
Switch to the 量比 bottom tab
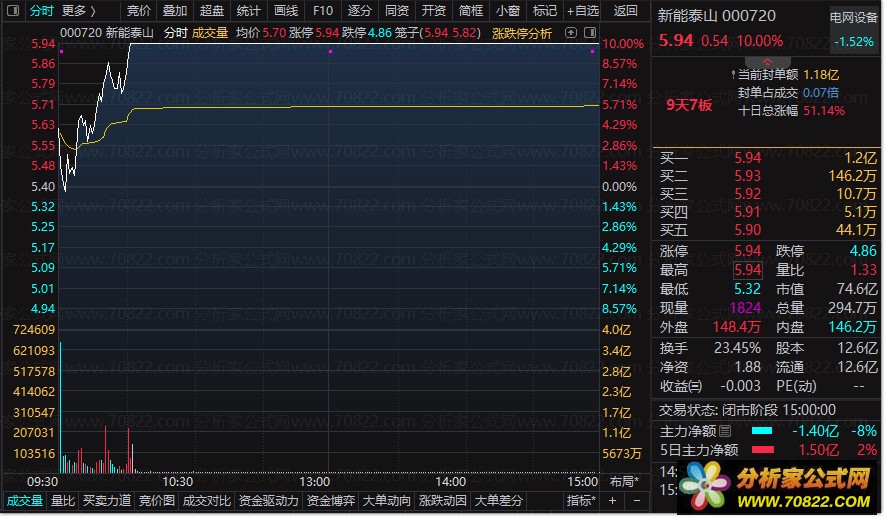pyautogui.click(x=62, y=501)
